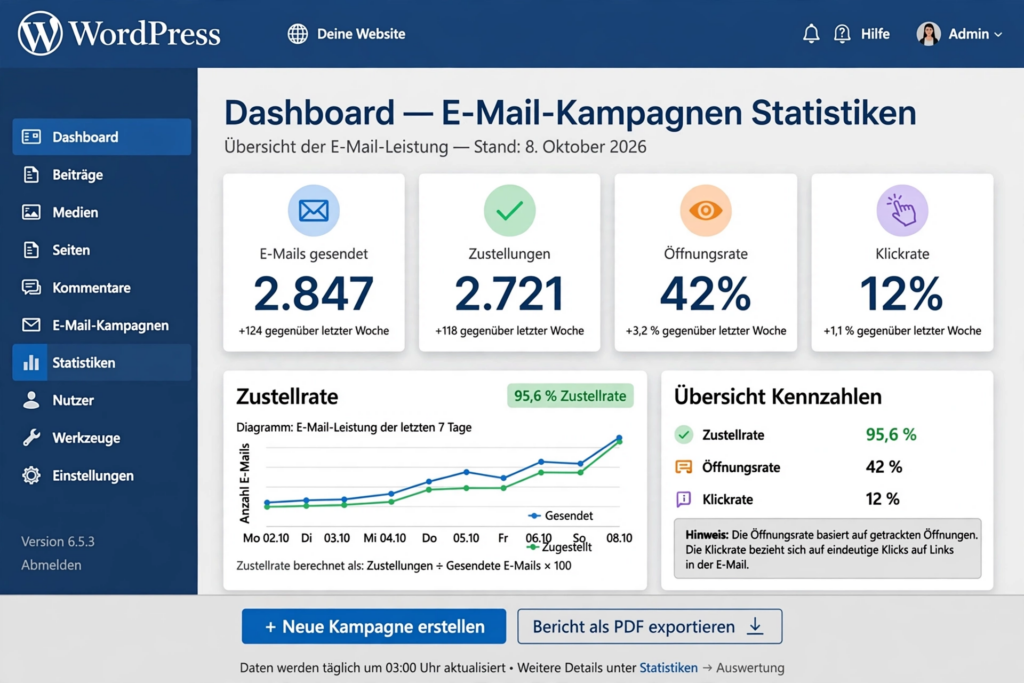Click the 42 % value in Übersicht Kennzahlen
This screenshot has height=683, width=1024.
884,467
